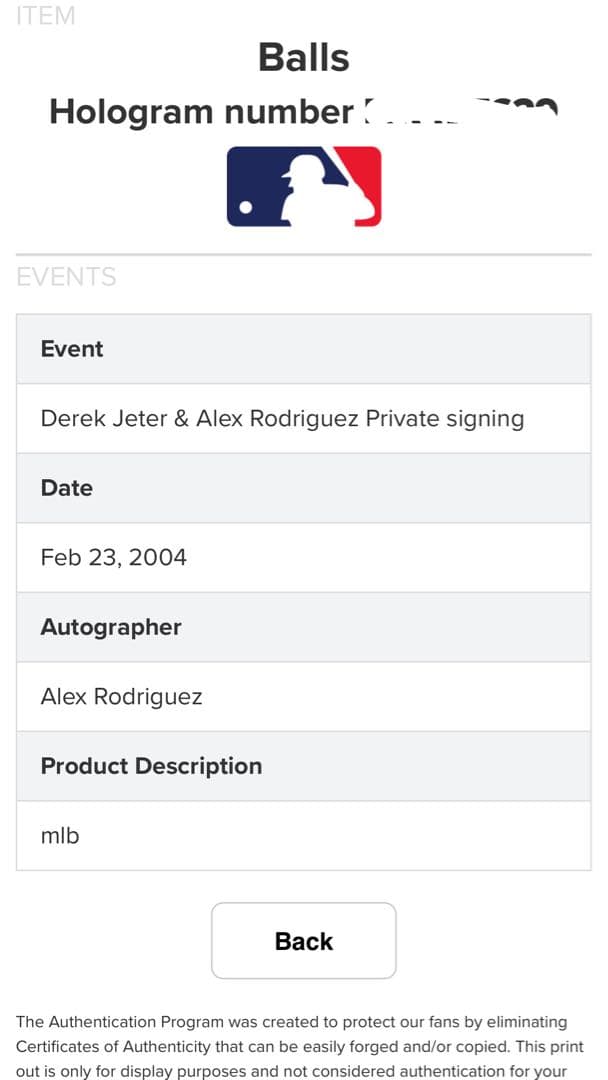Select the Product Description header row
Viewport: 608px width, 1080px height.
tap(304, 766)
